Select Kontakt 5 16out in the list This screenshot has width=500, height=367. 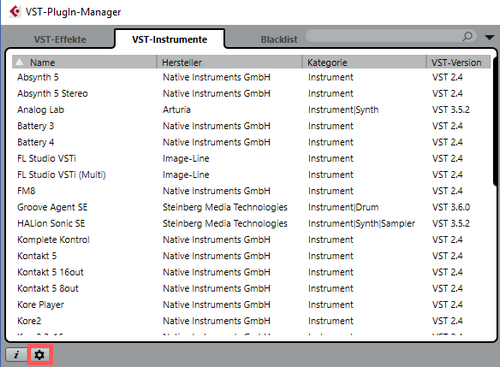pos(251,272)
